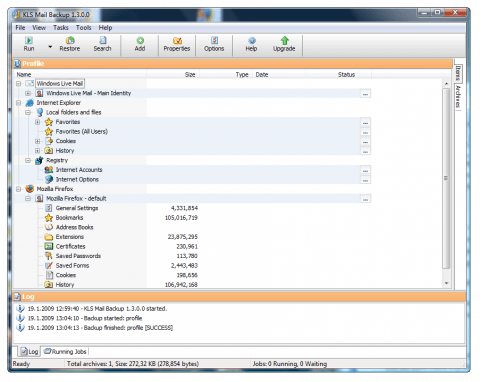This screenshot has width=480, height=382.
Task: Click the Add toolbar icon
Action: coord(140,41)
